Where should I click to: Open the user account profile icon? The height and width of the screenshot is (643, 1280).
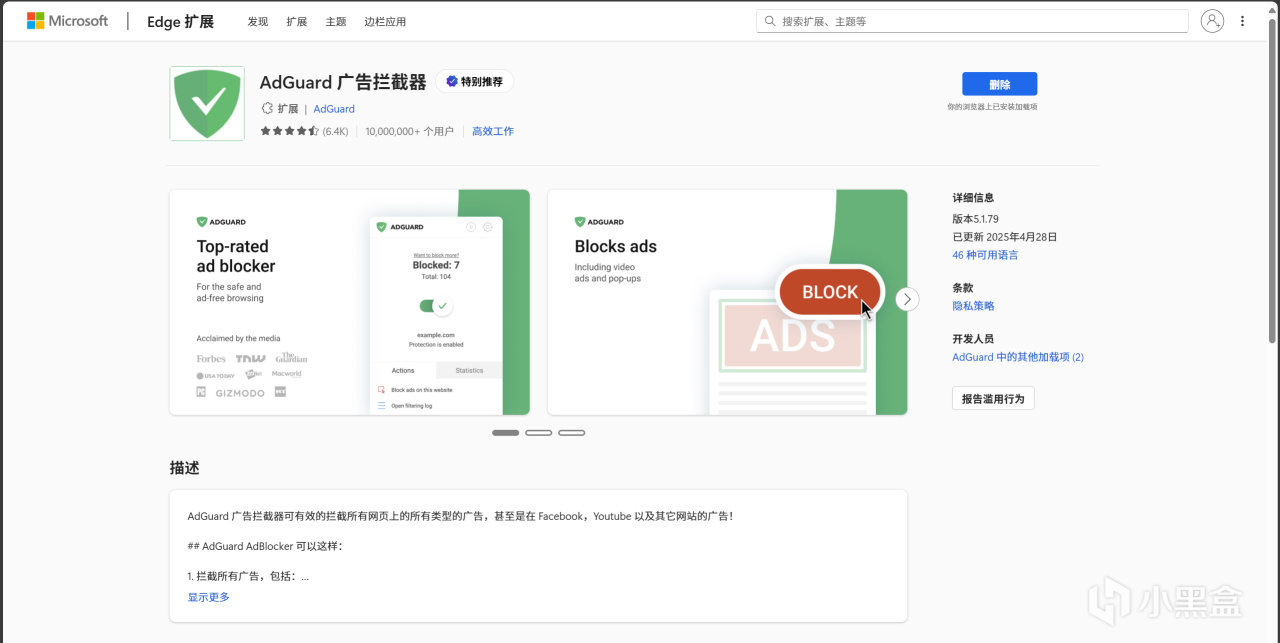pos(1212,21)
